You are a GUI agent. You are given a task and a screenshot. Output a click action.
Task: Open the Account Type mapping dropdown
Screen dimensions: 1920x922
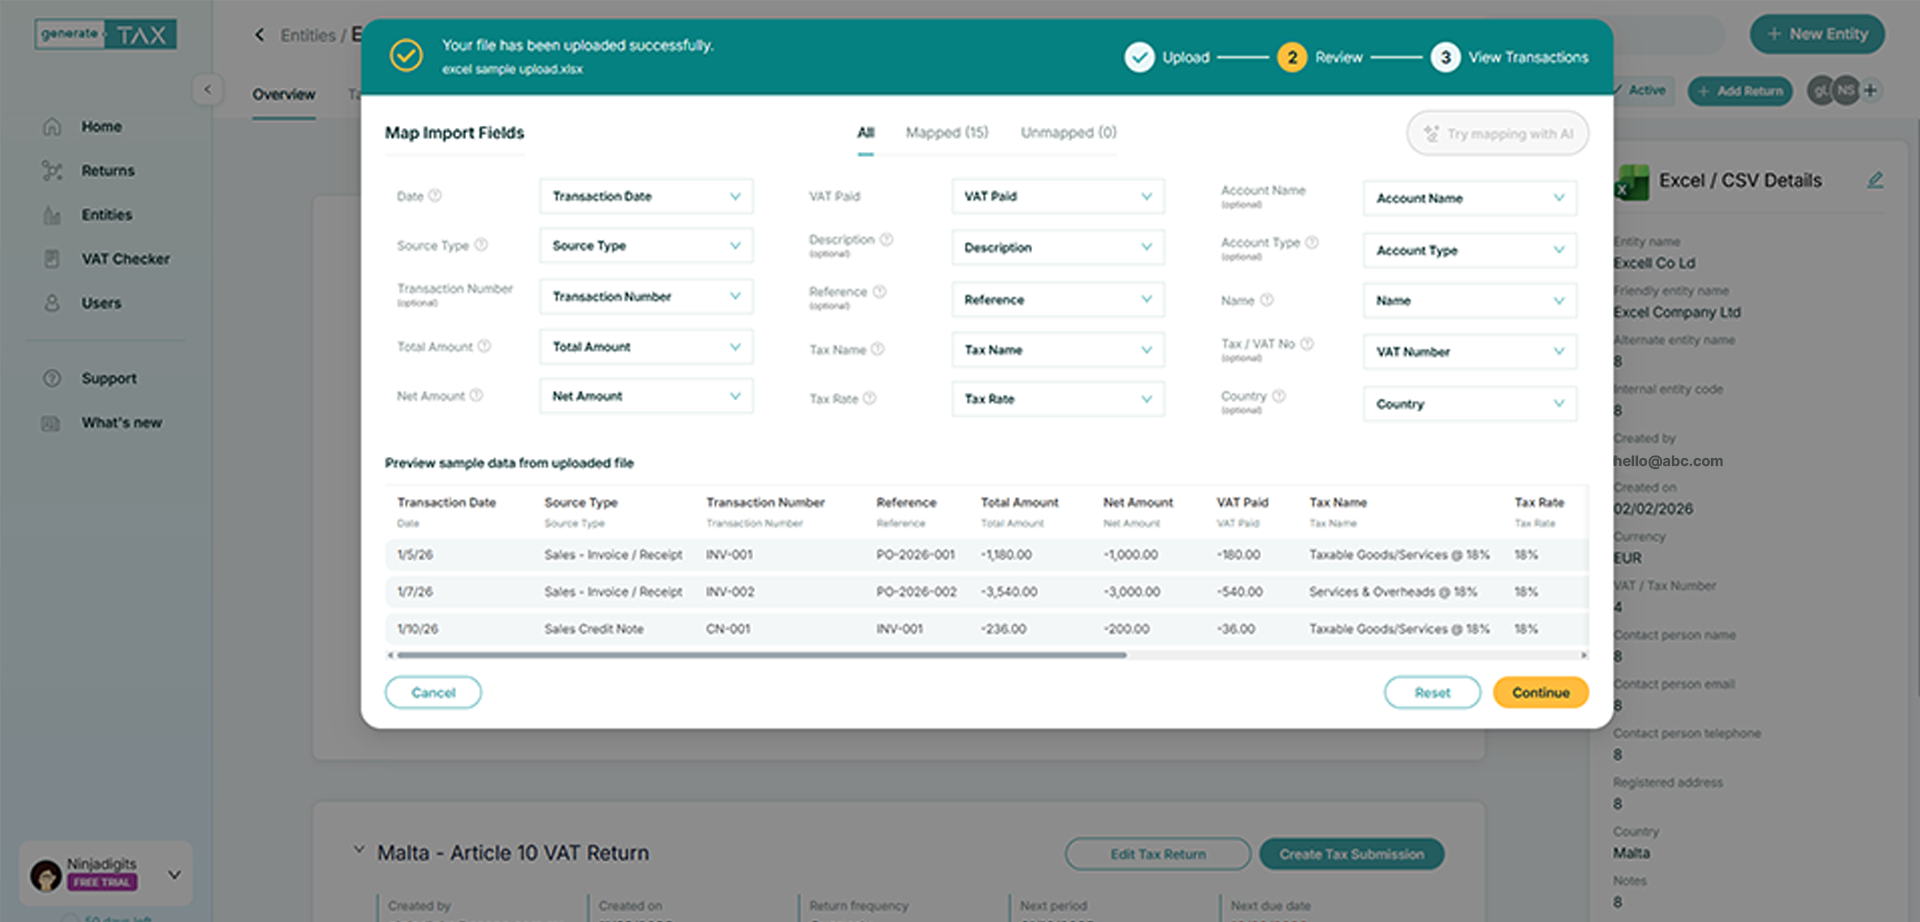(x=1470, y=250)
